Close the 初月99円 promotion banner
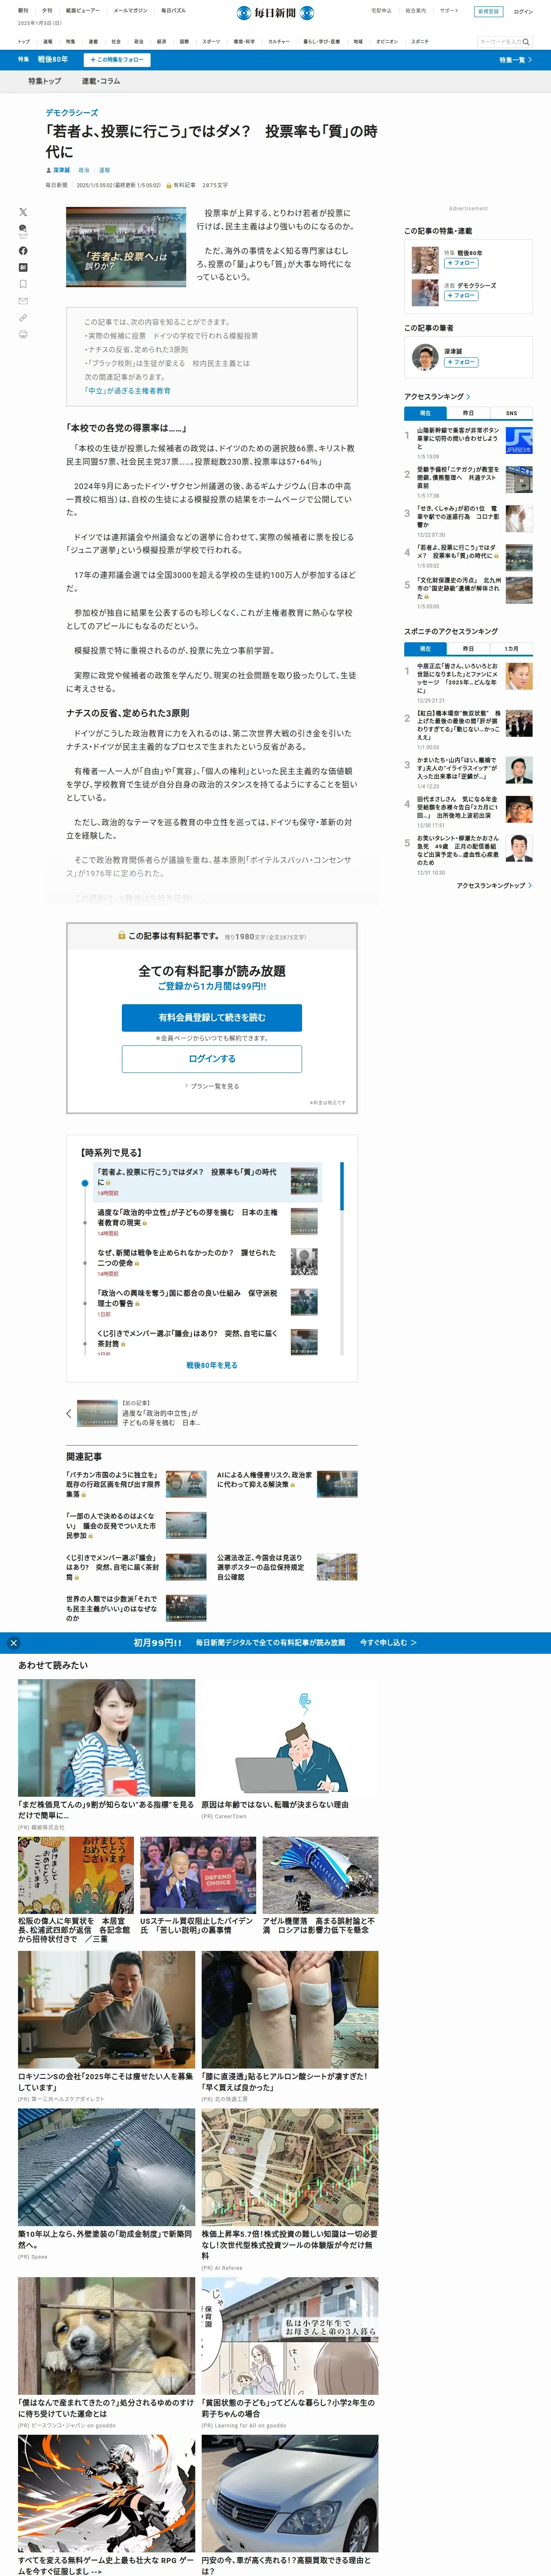Image resolution: width=551 pixels, height=2576 pixels. [13, 1642]
